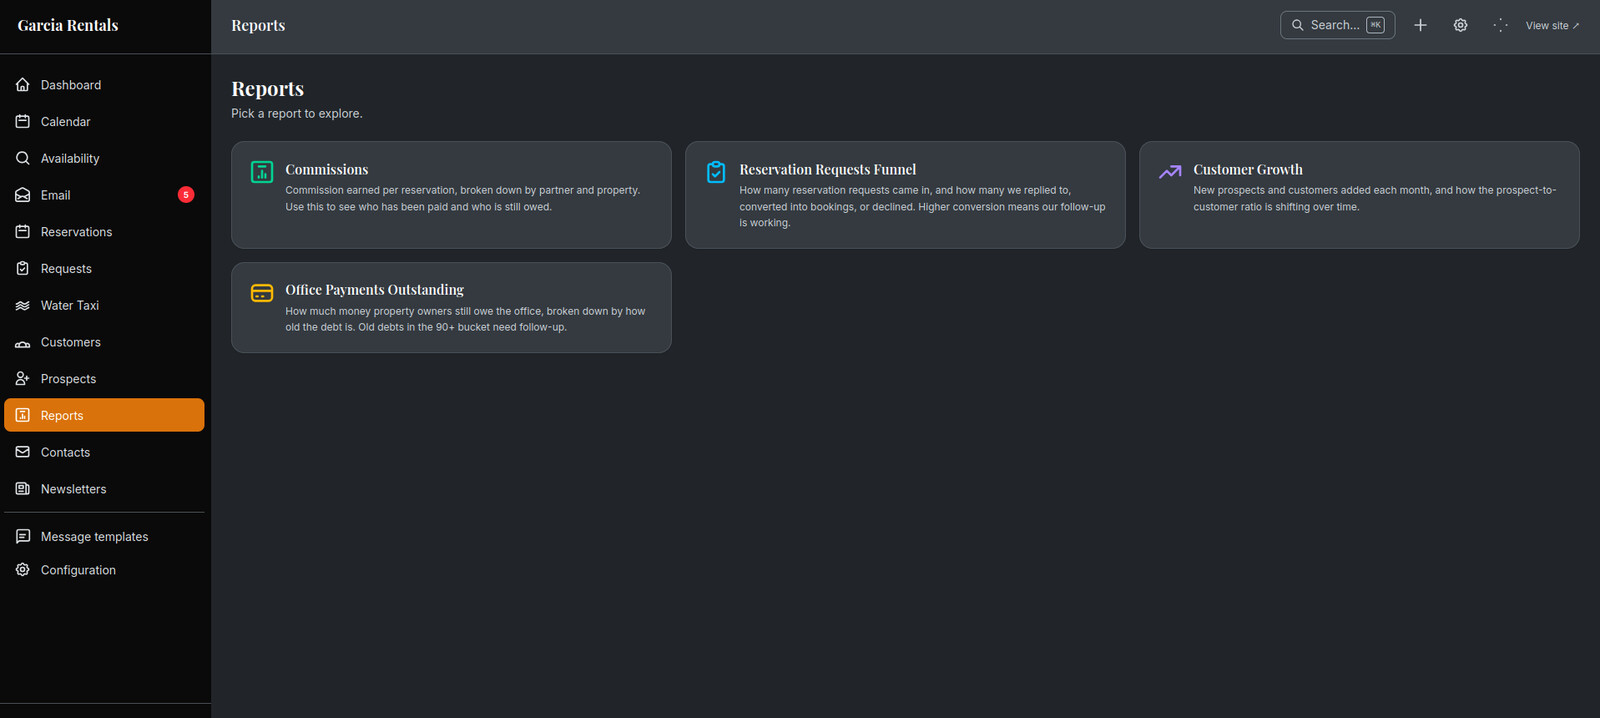Open Contacts in the sidebar
This screenshot has width=1600, height=718.
coord(104,452)
